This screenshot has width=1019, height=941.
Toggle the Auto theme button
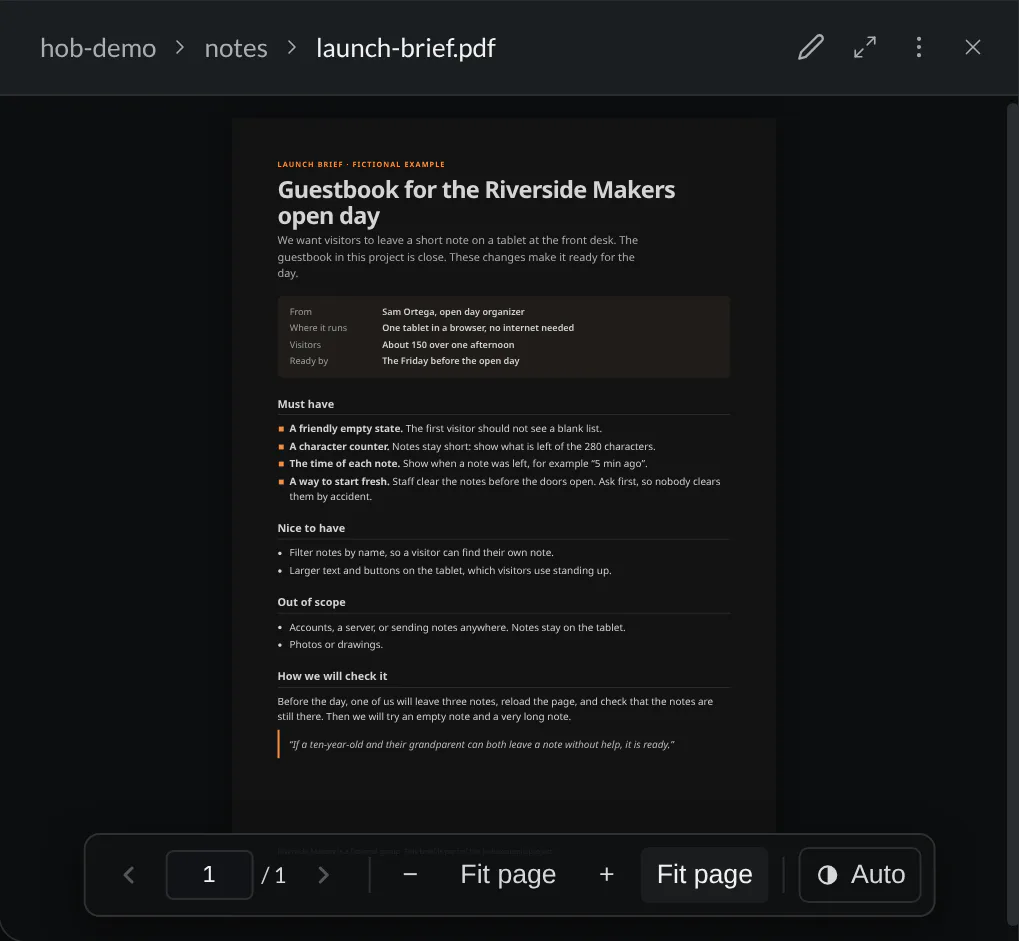pyautogui.click(x=860, y=875)
